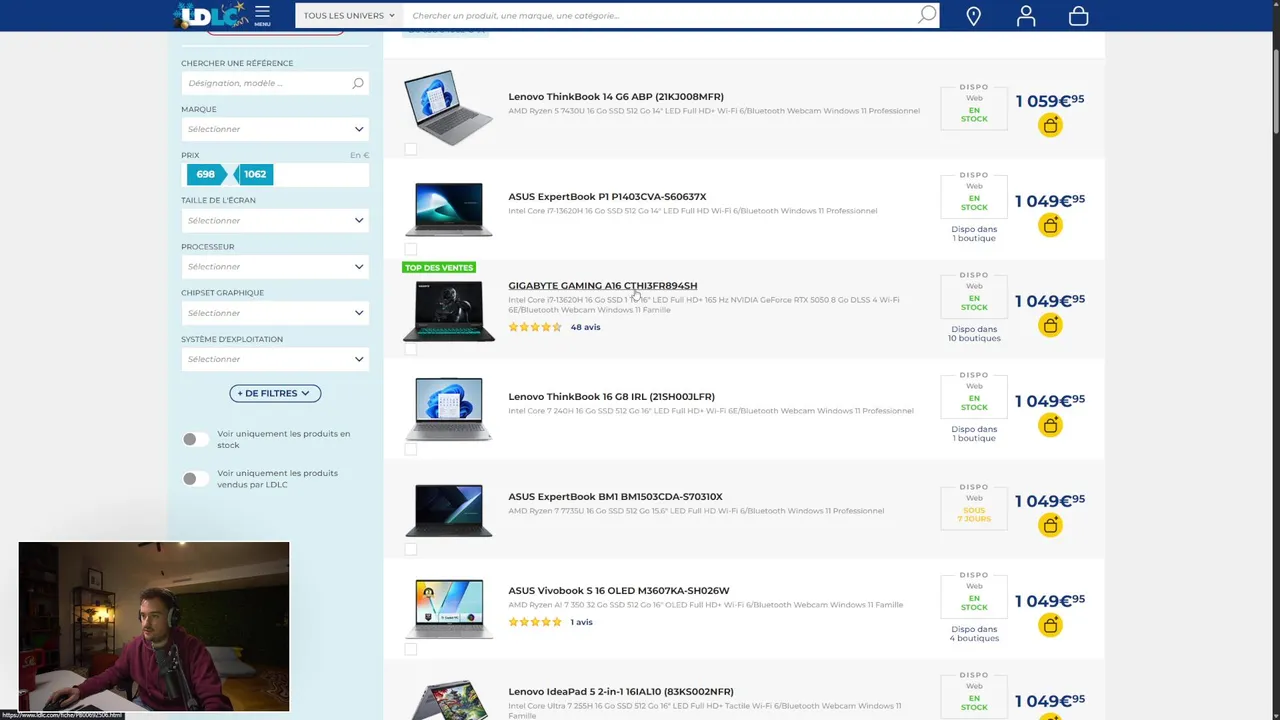Open ASUS ExpertBook P1 P1403CVA product link

coord(607,197)
